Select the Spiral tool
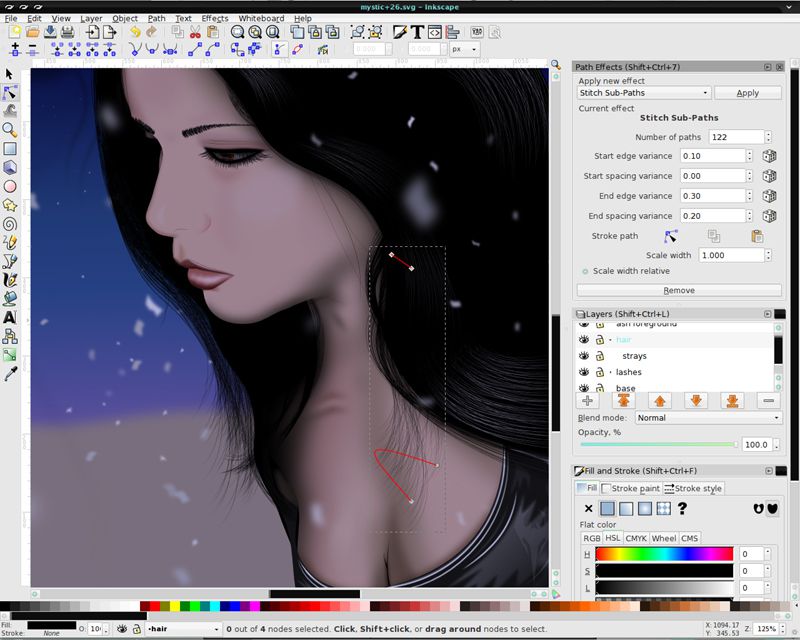This screenshot has width=800, height=640. (x=10, y=223)
